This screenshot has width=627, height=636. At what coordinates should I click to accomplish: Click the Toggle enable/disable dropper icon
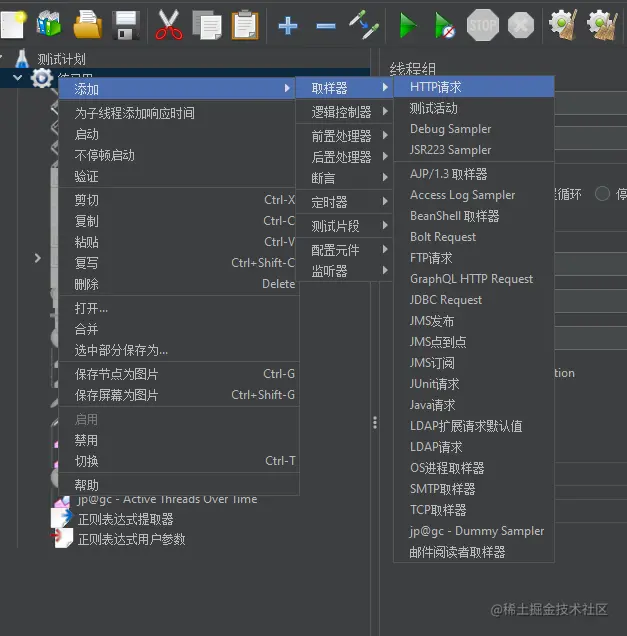click(x=364, y=25)
